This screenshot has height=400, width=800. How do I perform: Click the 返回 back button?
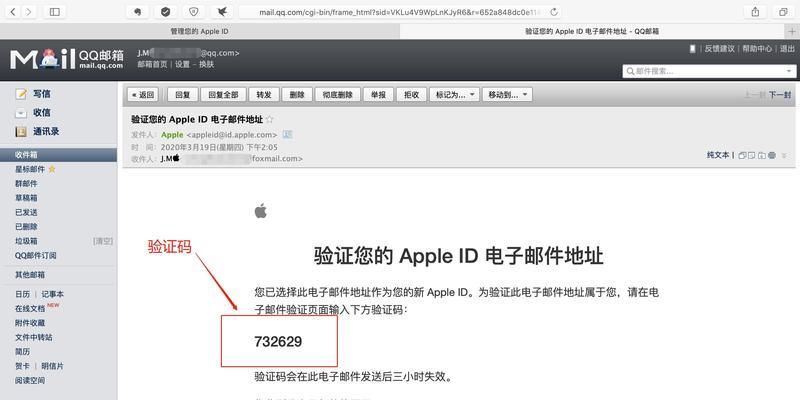click(143, 94)
